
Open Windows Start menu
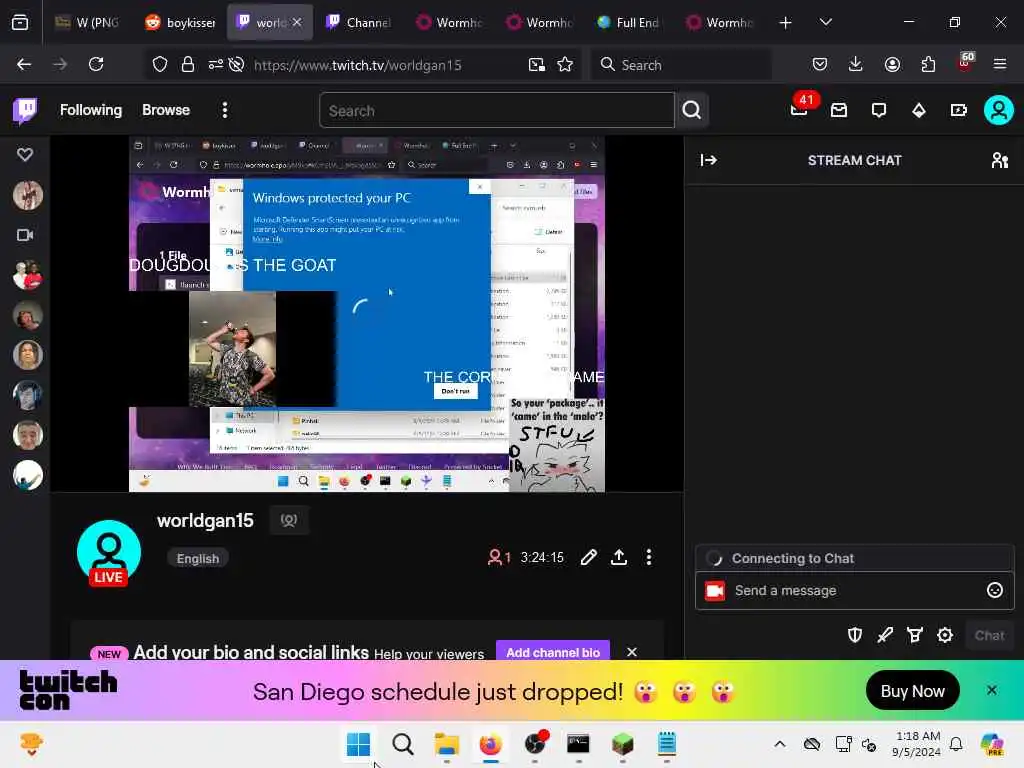[x=358, y=744]
